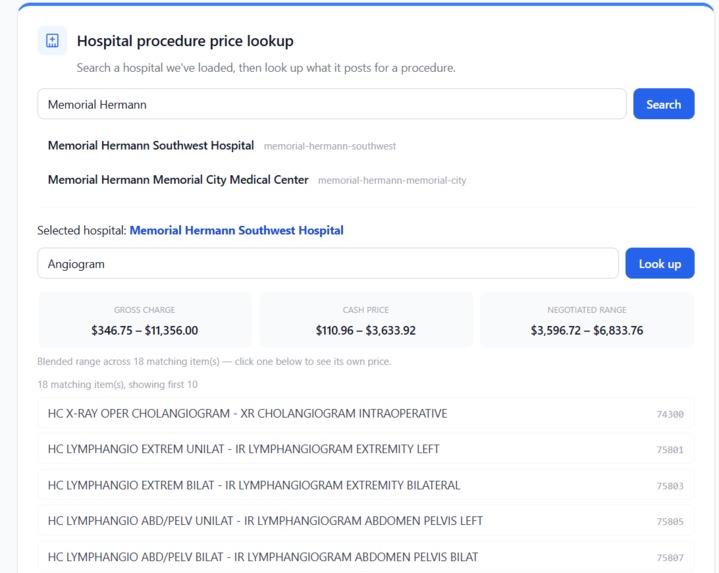Click the 'Hospital procedure price lookup' heading
This screenshot has height=573, width=719.
tap(185, 41)
